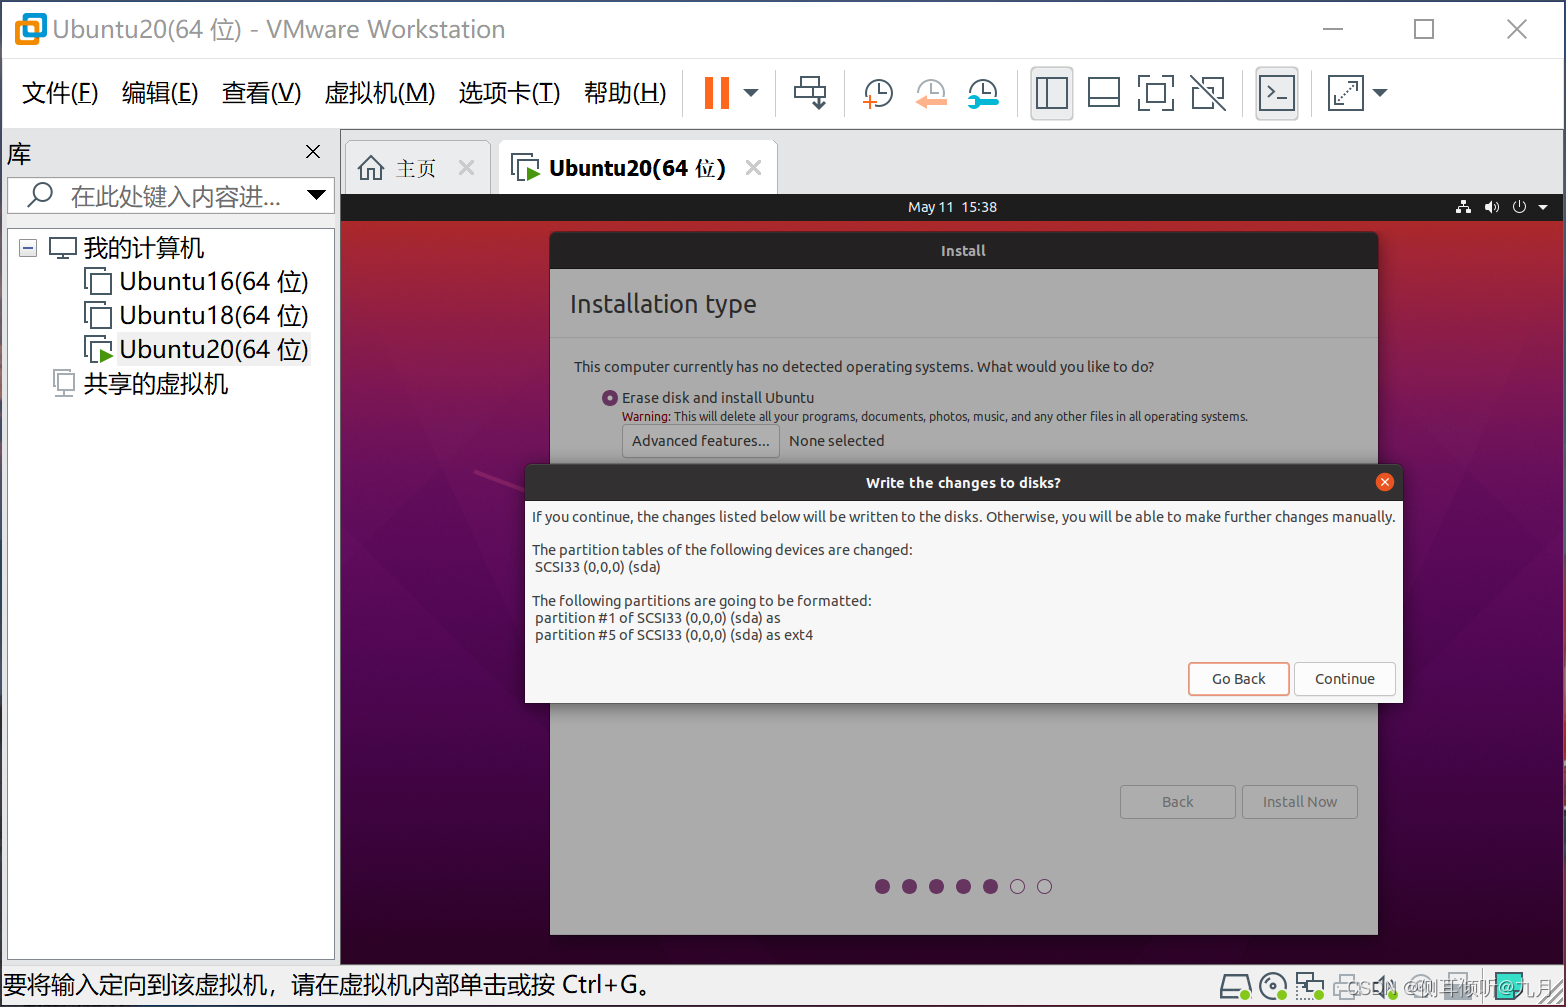The height and width of the screenshot is (1007, 1566).
Task: Select Ubuntu20(64 位) in the library tree
Action: [x=213, y=349]
